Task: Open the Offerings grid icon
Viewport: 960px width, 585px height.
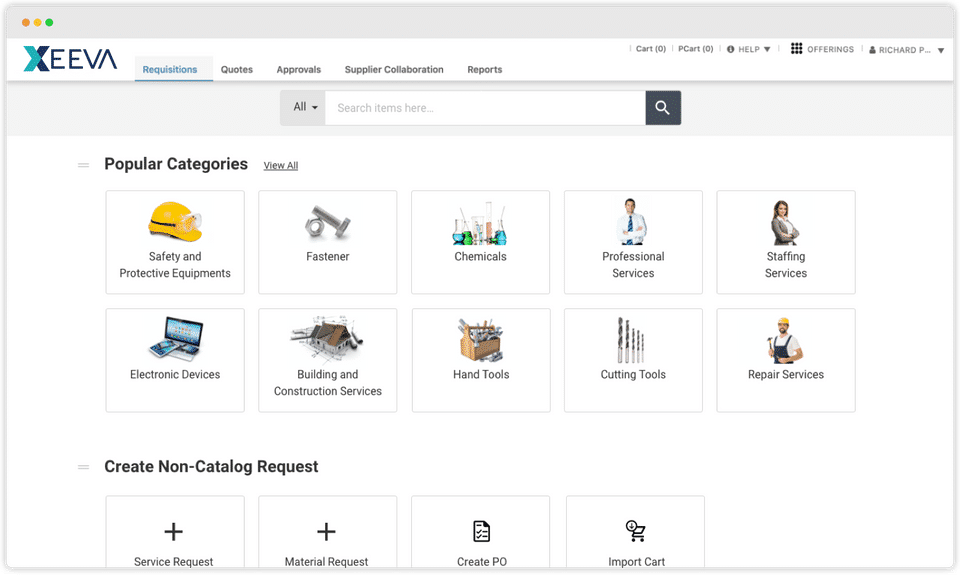Action: click(x=796, y=48)
